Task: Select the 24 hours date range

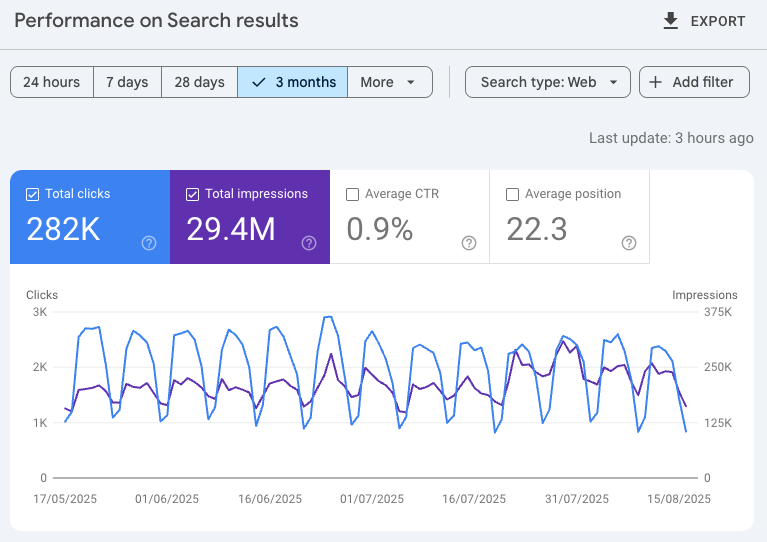Action: tap(52, 82)
